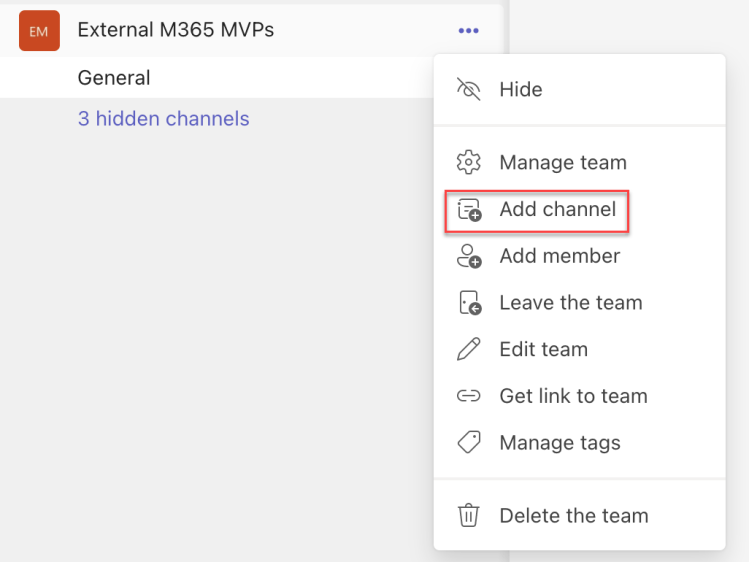Open Manage tags from the menu
Image resolution: width=749 pixels, height=562 pixels.
point(579,443)
